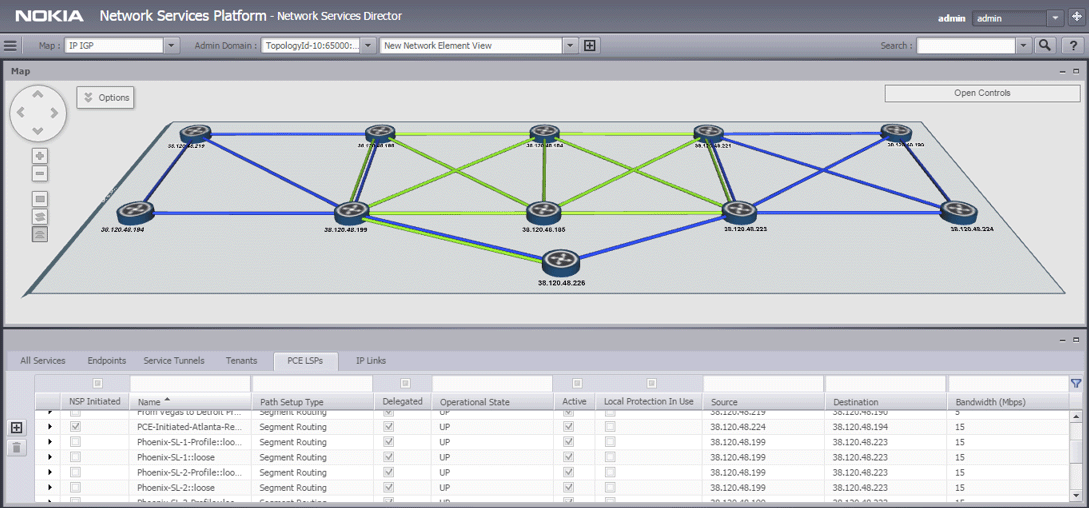Open the hamburger main menu
The image size is (1089, 508).
point(11,45)
